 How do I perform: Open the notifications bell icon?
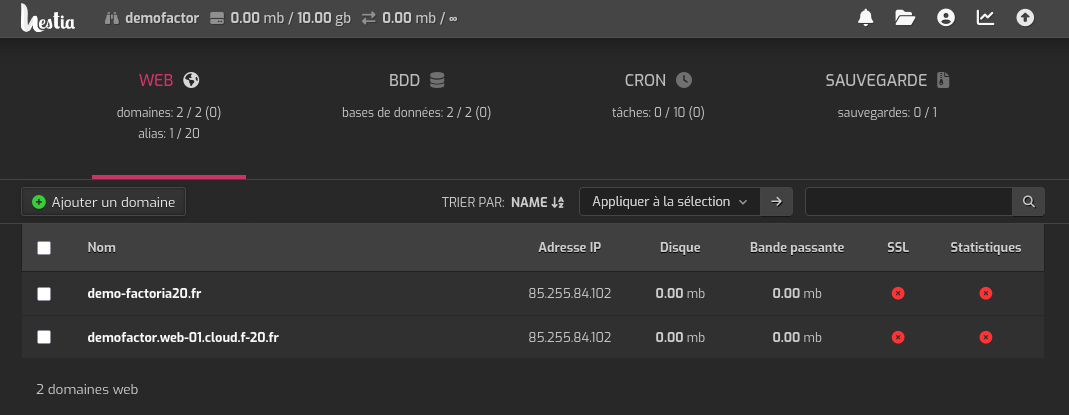tap(866, 18)
